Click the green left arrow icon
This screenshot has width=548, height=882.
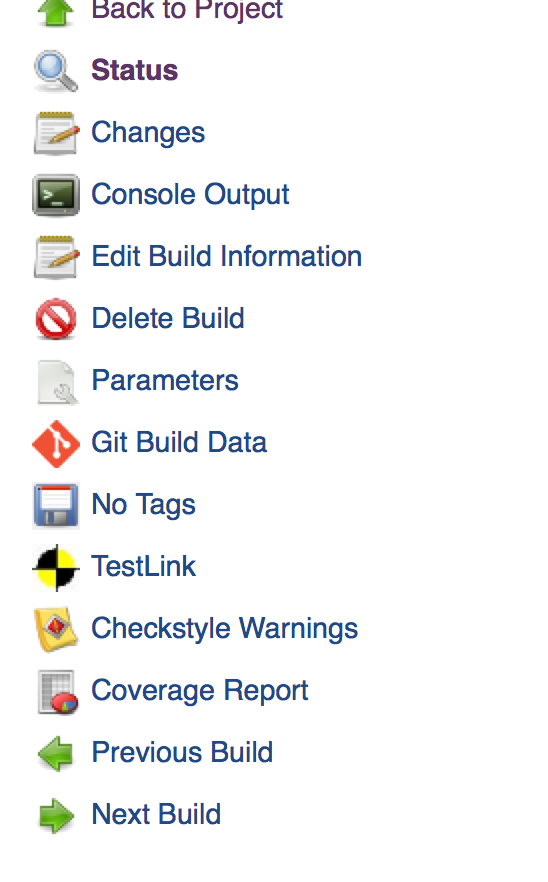coord(55,754)
